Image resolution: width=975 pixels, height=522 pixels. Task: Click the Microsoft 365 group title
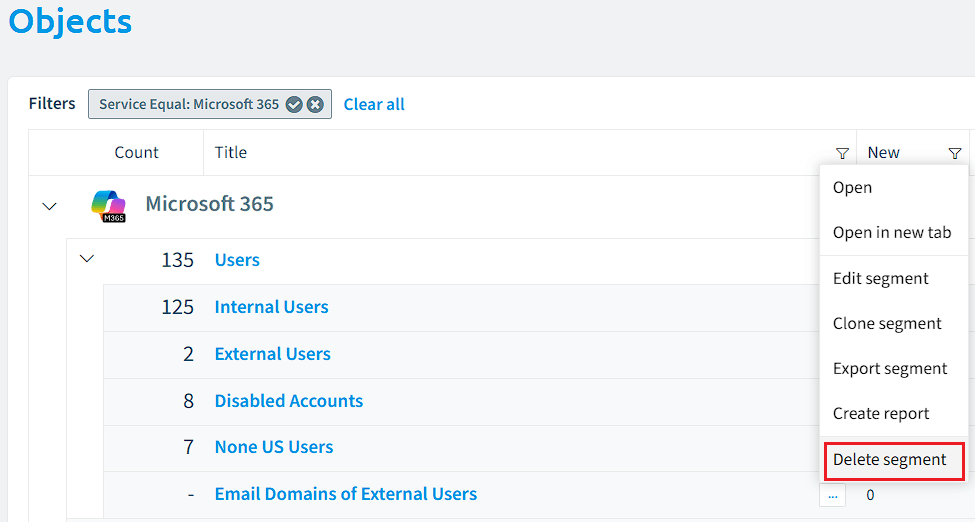(x=210, y=204)
